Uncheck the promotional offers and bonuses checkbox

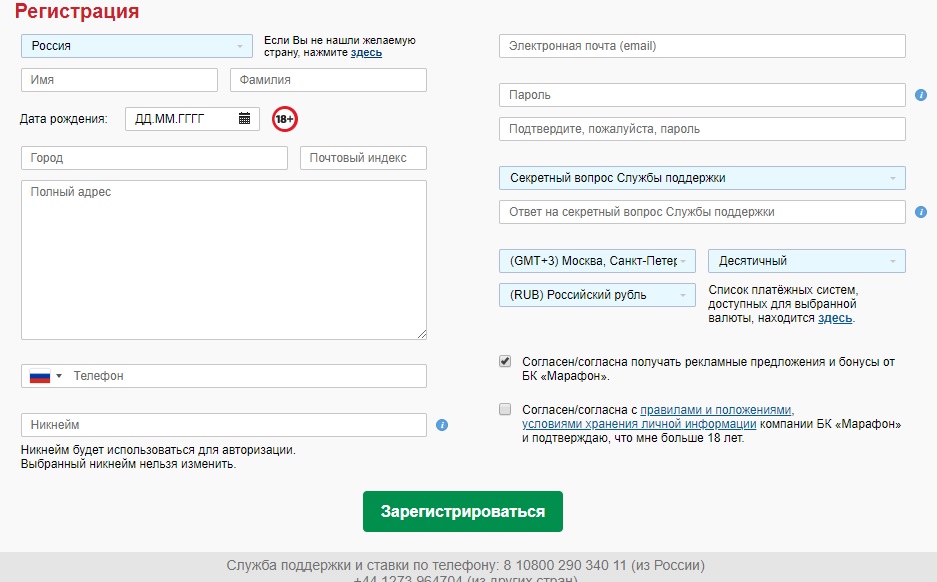[x=505, y=362]
